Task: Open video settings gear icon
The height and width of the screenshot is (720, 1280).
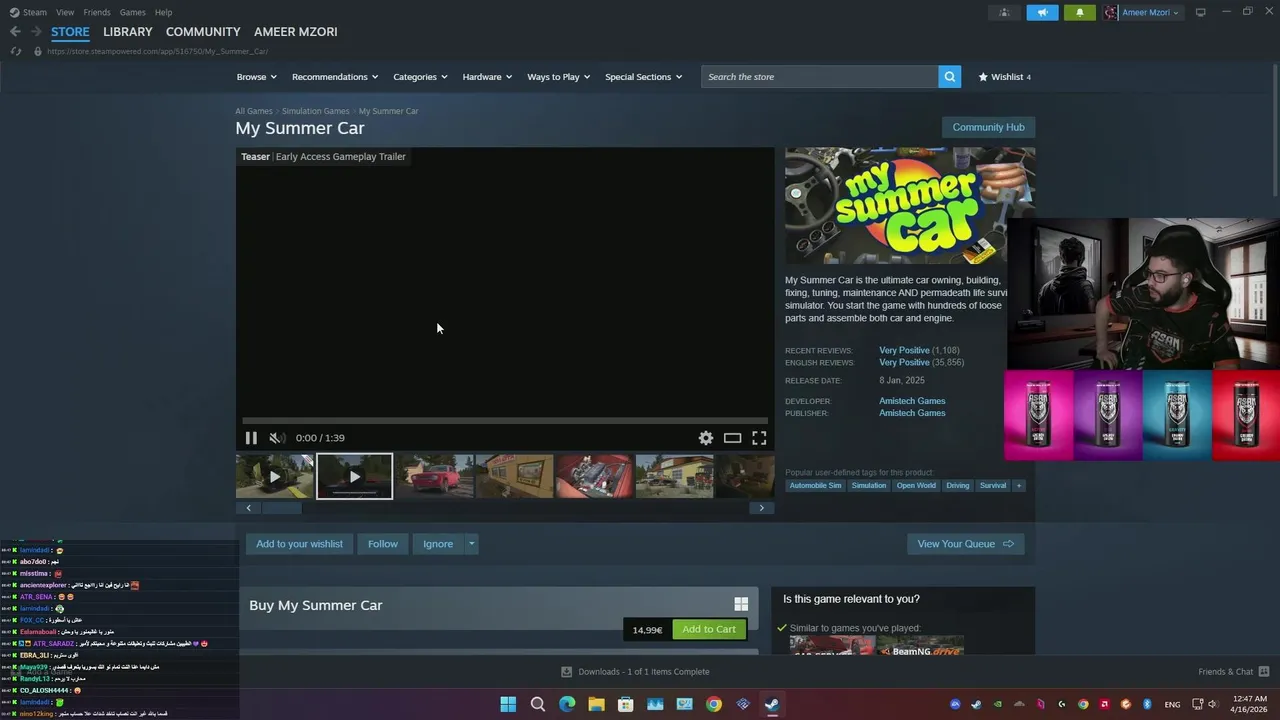Action: tap(706, 438)
